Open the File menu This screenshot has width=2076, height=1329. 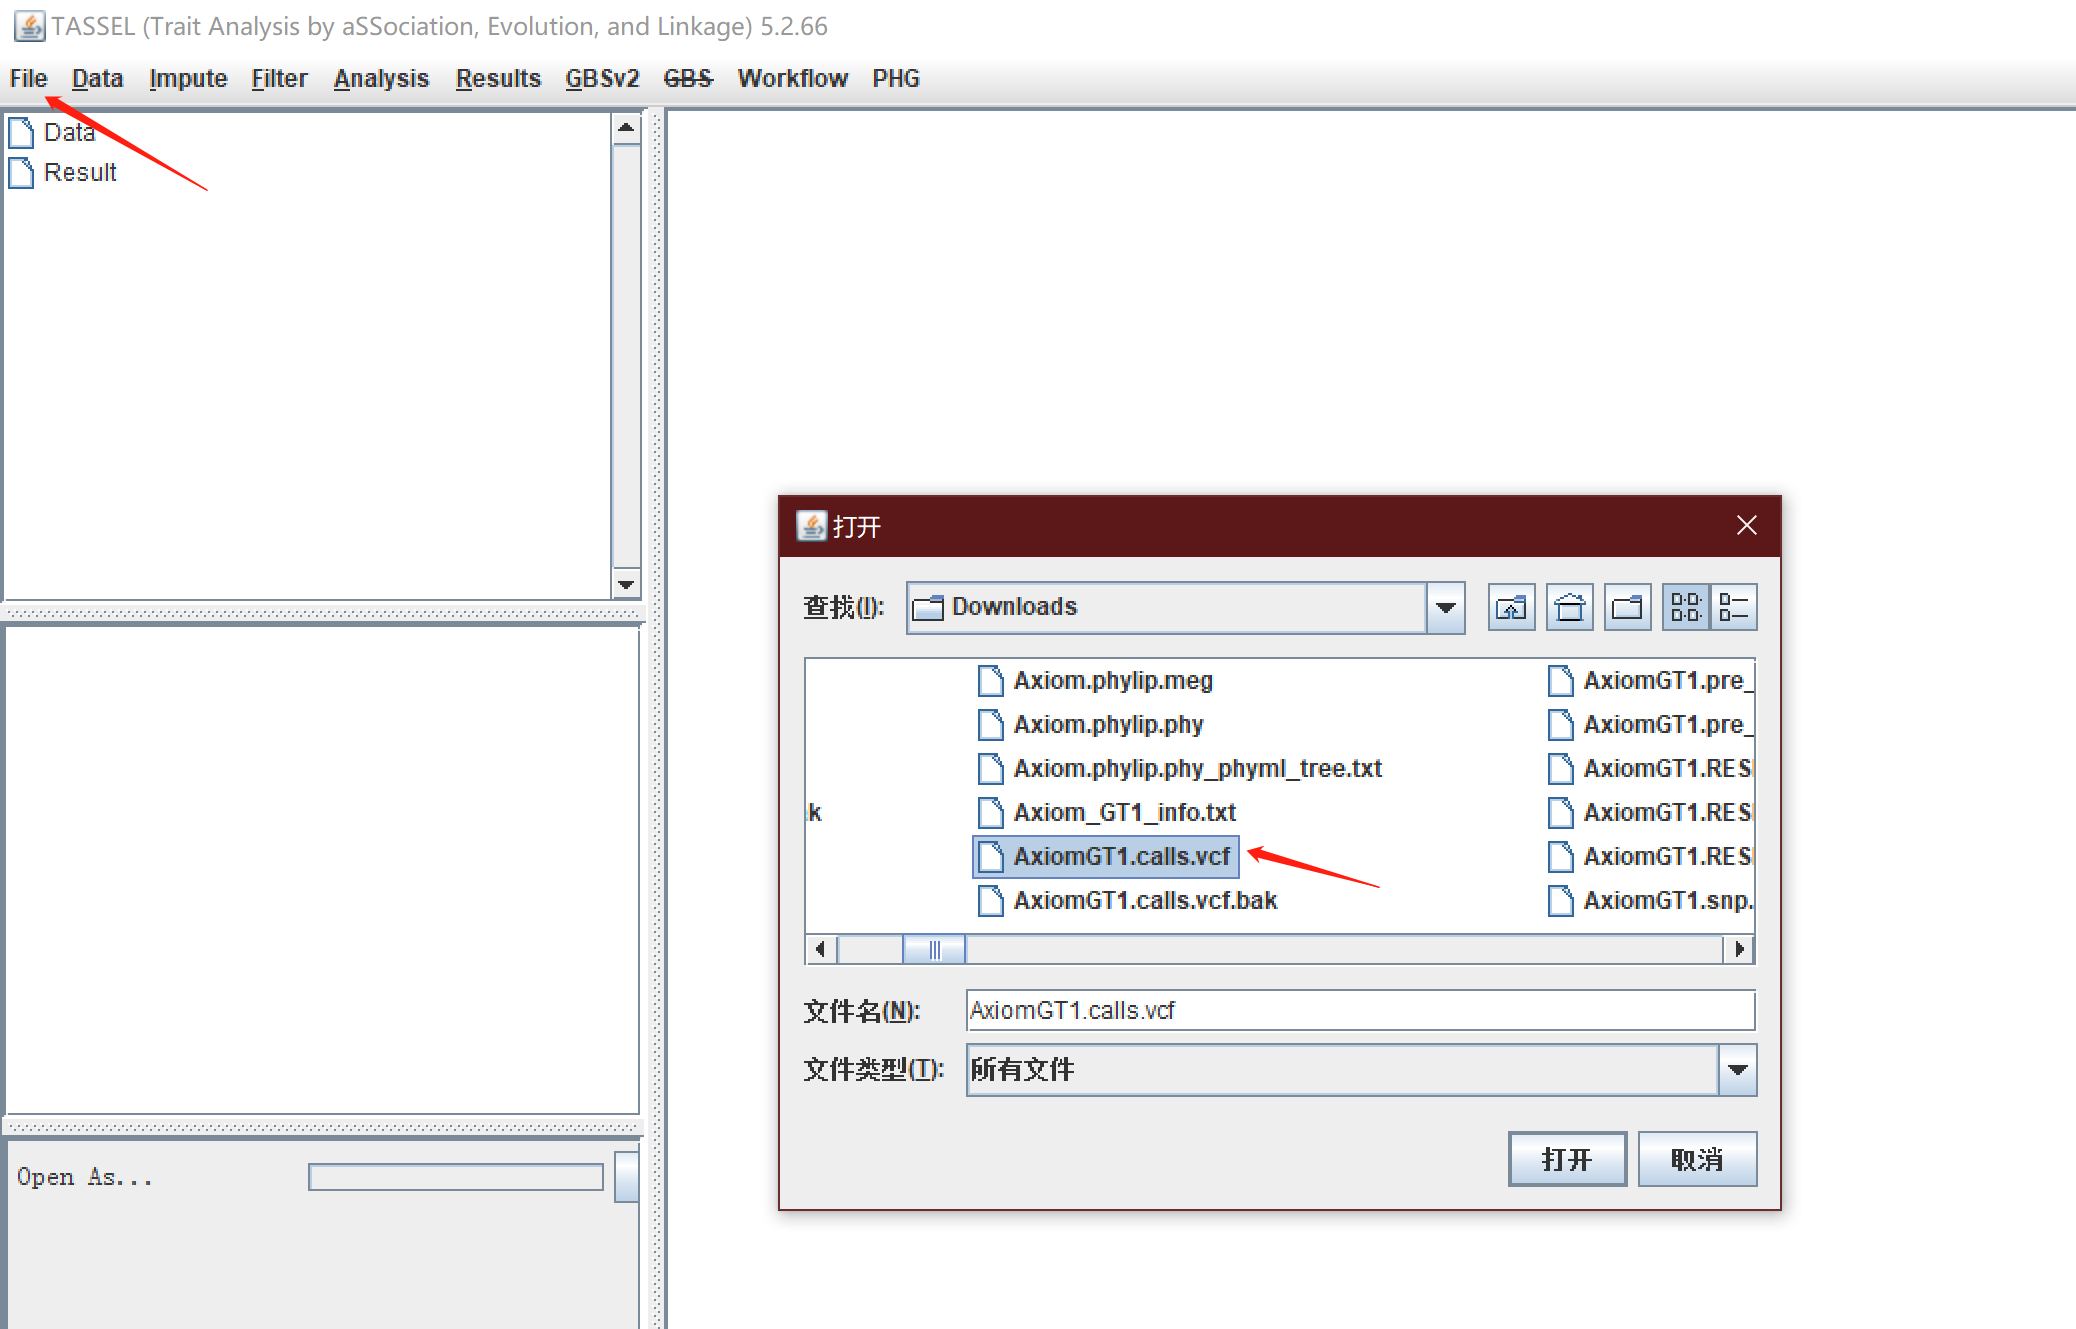click(29, 78)
